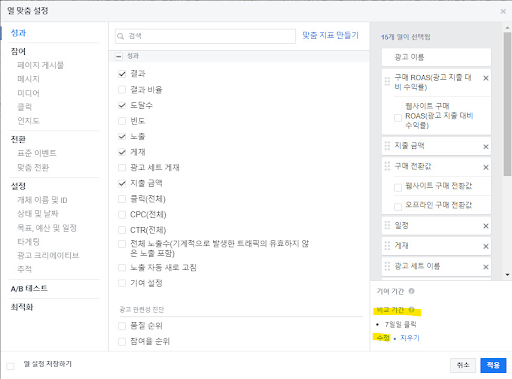Open the 최적화 category

point(22,307)
